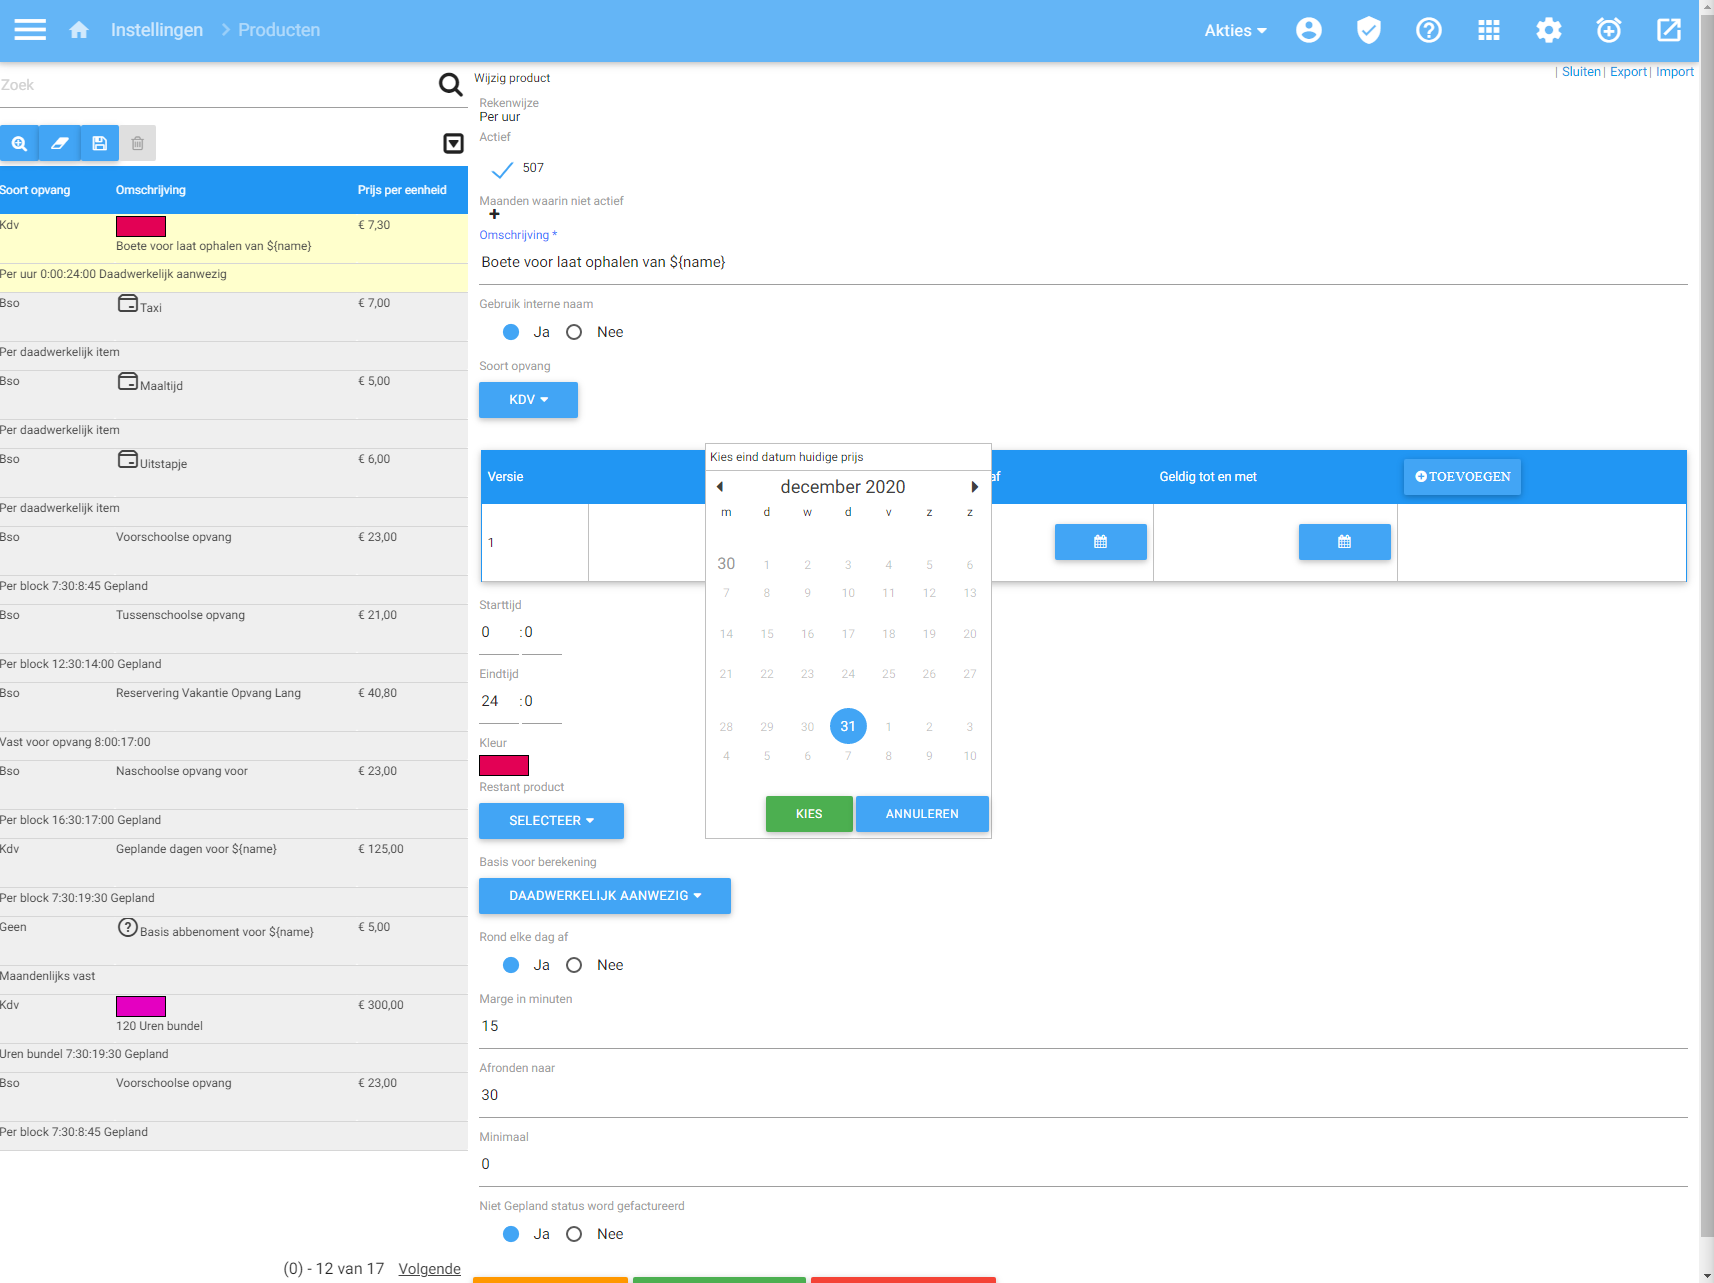Screen dimensions: 1714x1283
Task: Click the Export link
Action: [1627, 72]
